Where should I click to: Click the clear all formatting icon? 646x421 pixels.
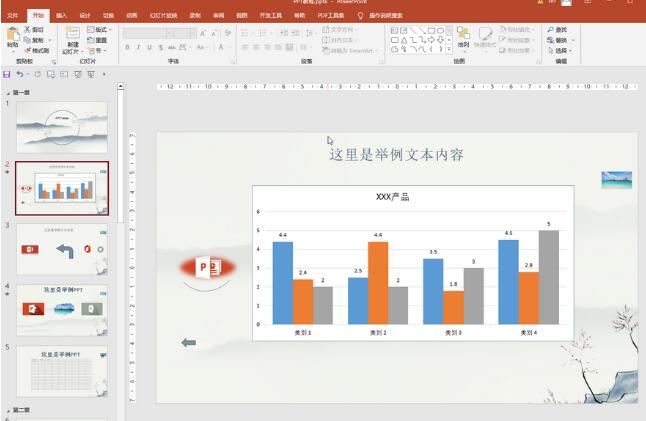pos(227,33)
